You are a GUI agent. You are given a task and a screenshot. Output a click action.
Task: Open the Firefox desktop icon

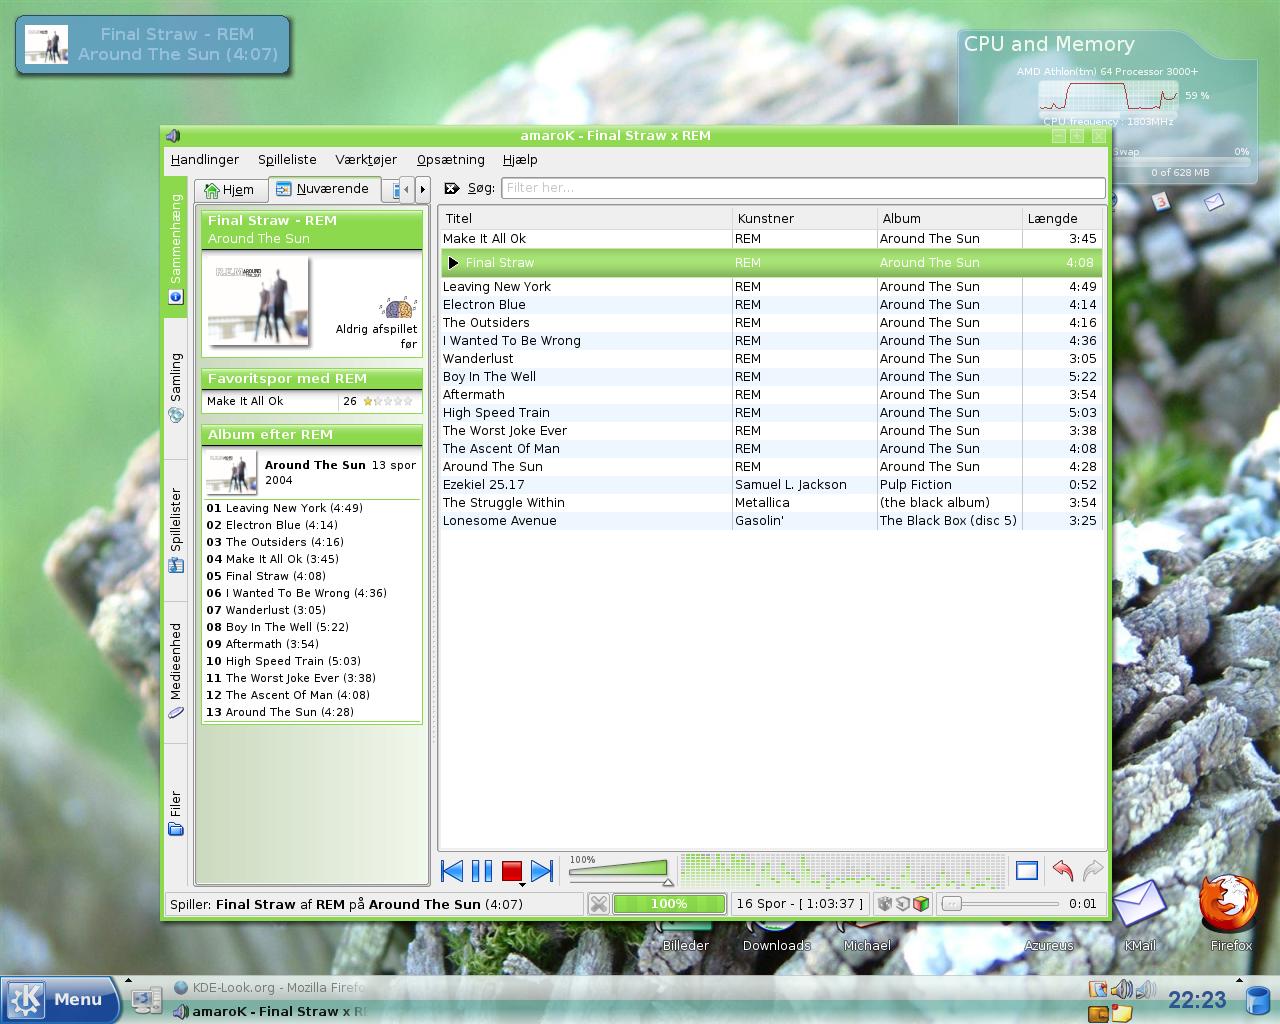coord(1230,912)
